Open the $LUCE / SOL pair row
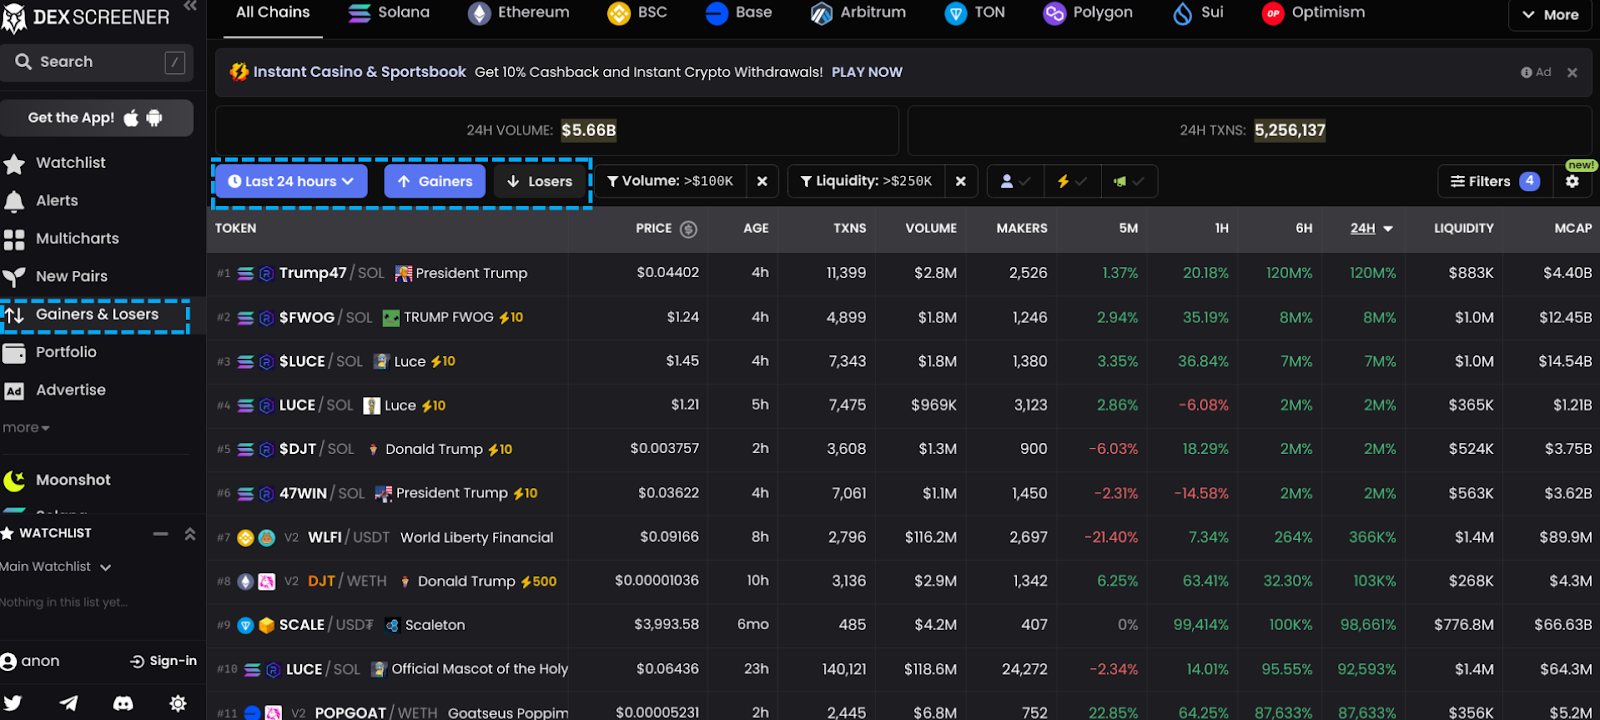The height and width of the screenshot is (720, 1600). tap(903, 362)
